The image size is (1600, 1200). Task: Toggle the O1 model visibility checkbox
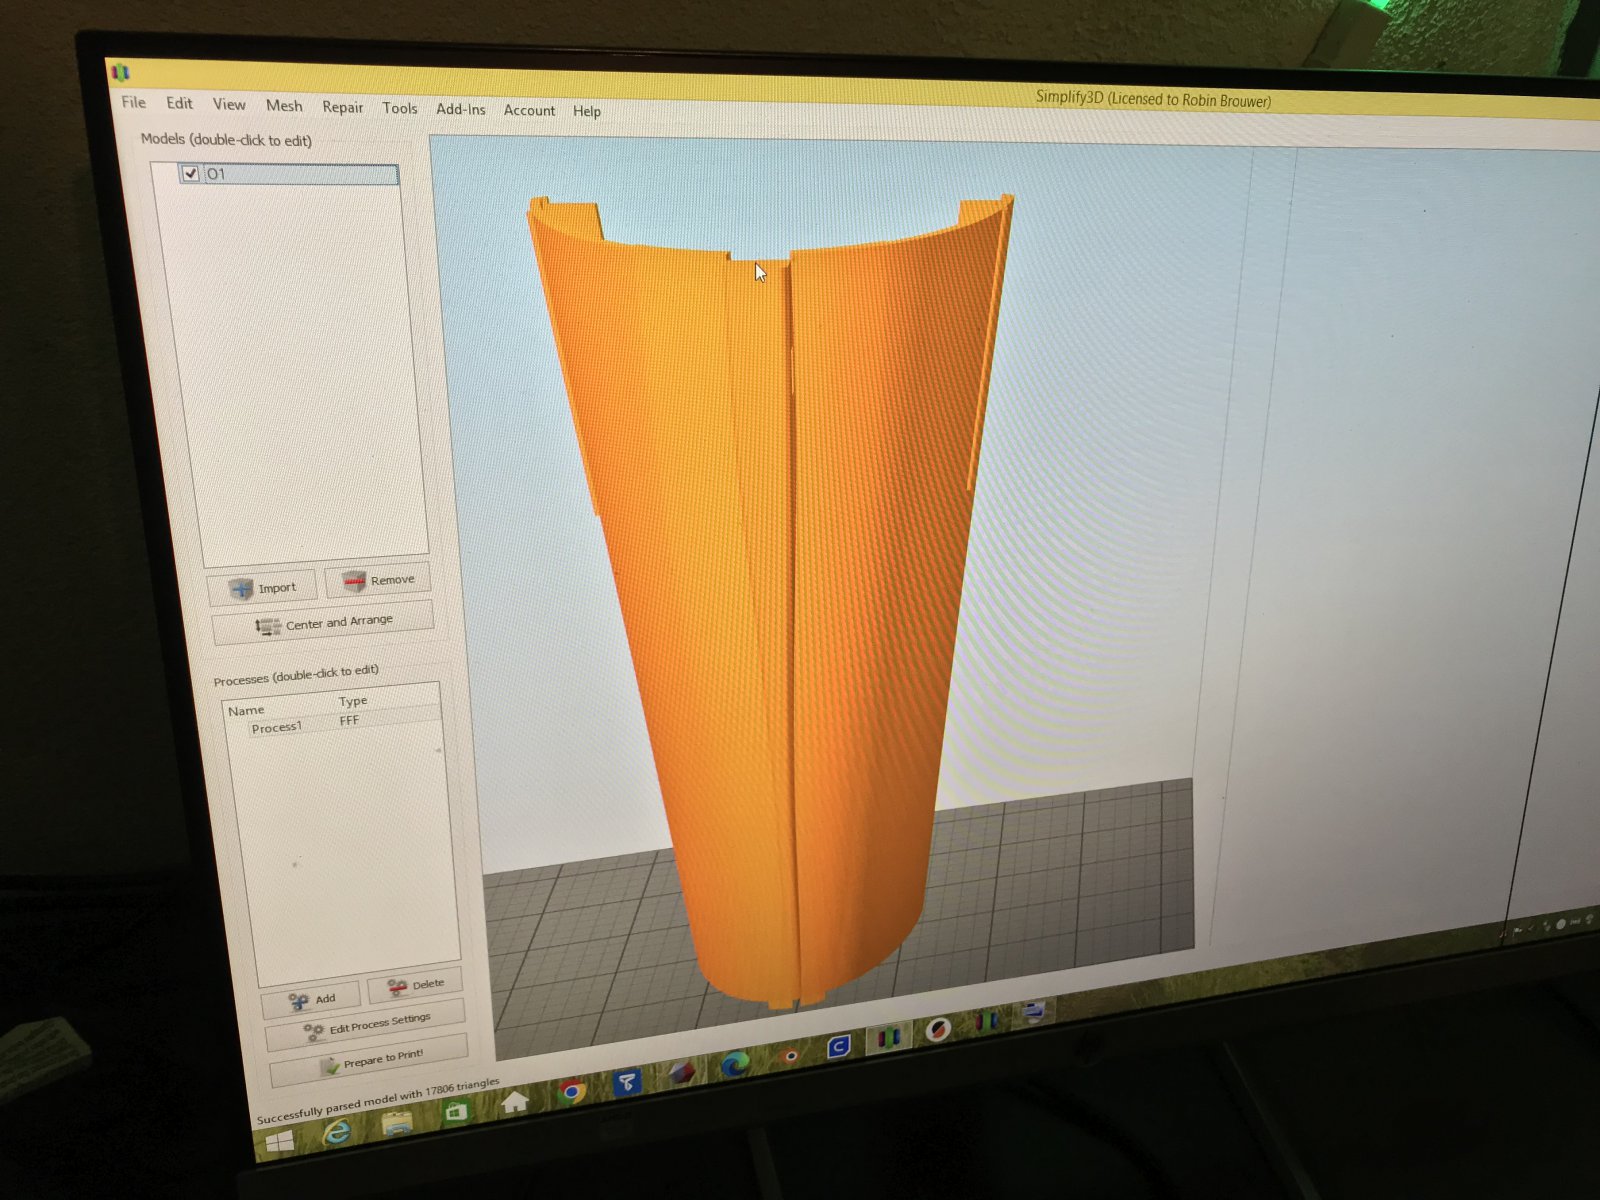(x=190, y=173)
